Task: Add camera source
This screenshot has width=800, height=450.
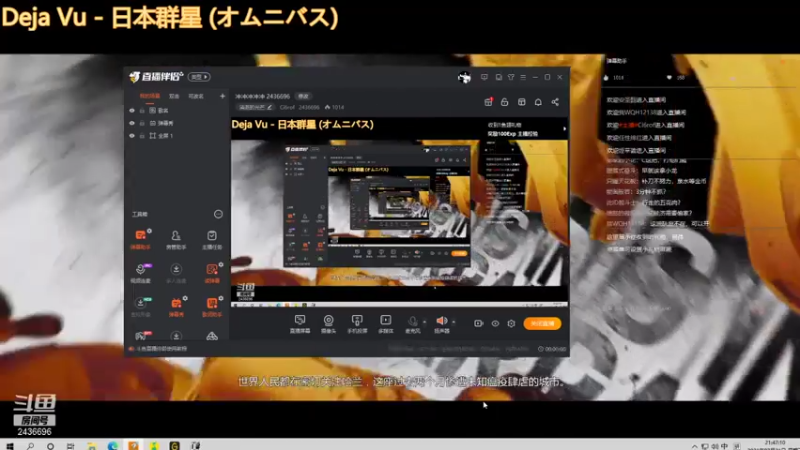Action: pos(329,323)
